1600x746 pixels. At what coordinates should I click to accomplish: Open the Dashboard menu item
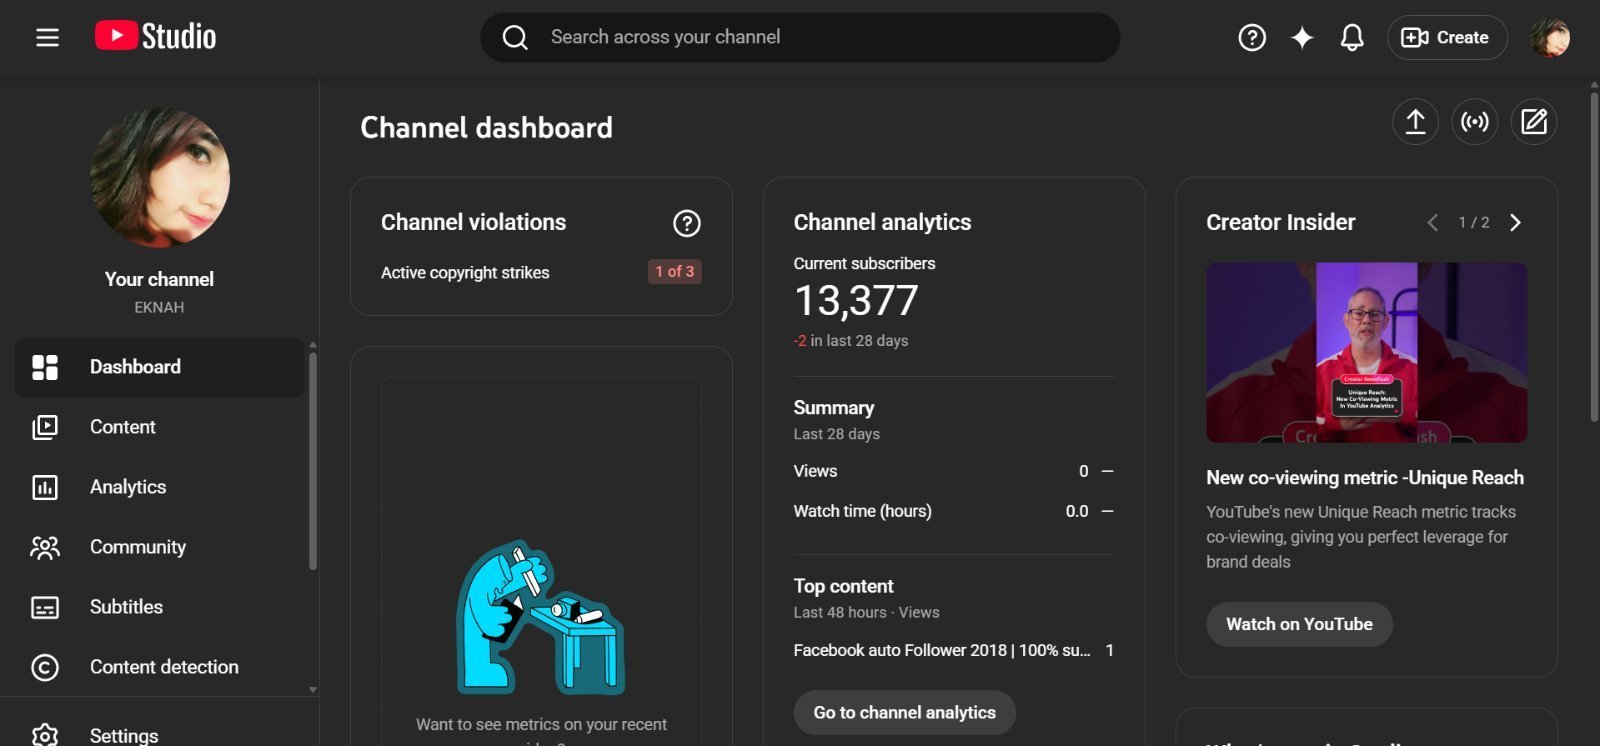(160, 367)
